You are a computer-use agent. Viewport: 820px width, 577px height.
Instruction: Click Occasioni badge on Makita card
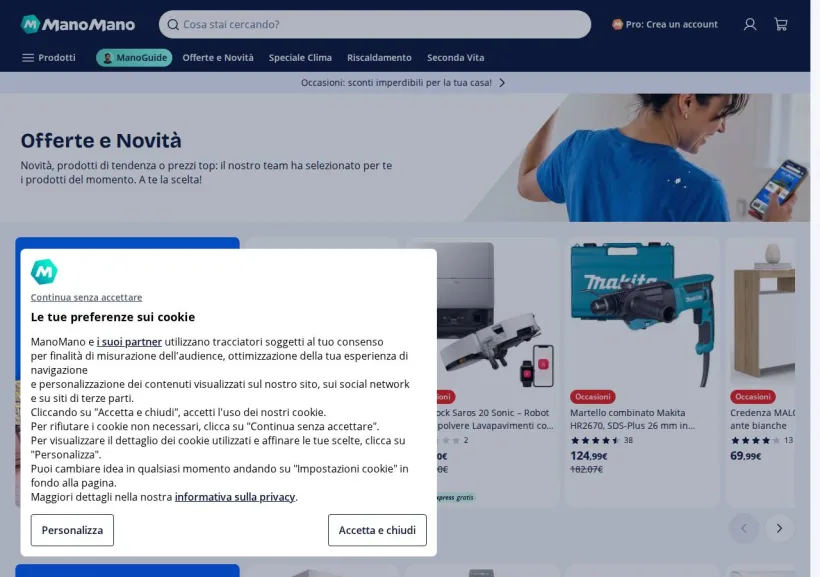pos(593,397)
